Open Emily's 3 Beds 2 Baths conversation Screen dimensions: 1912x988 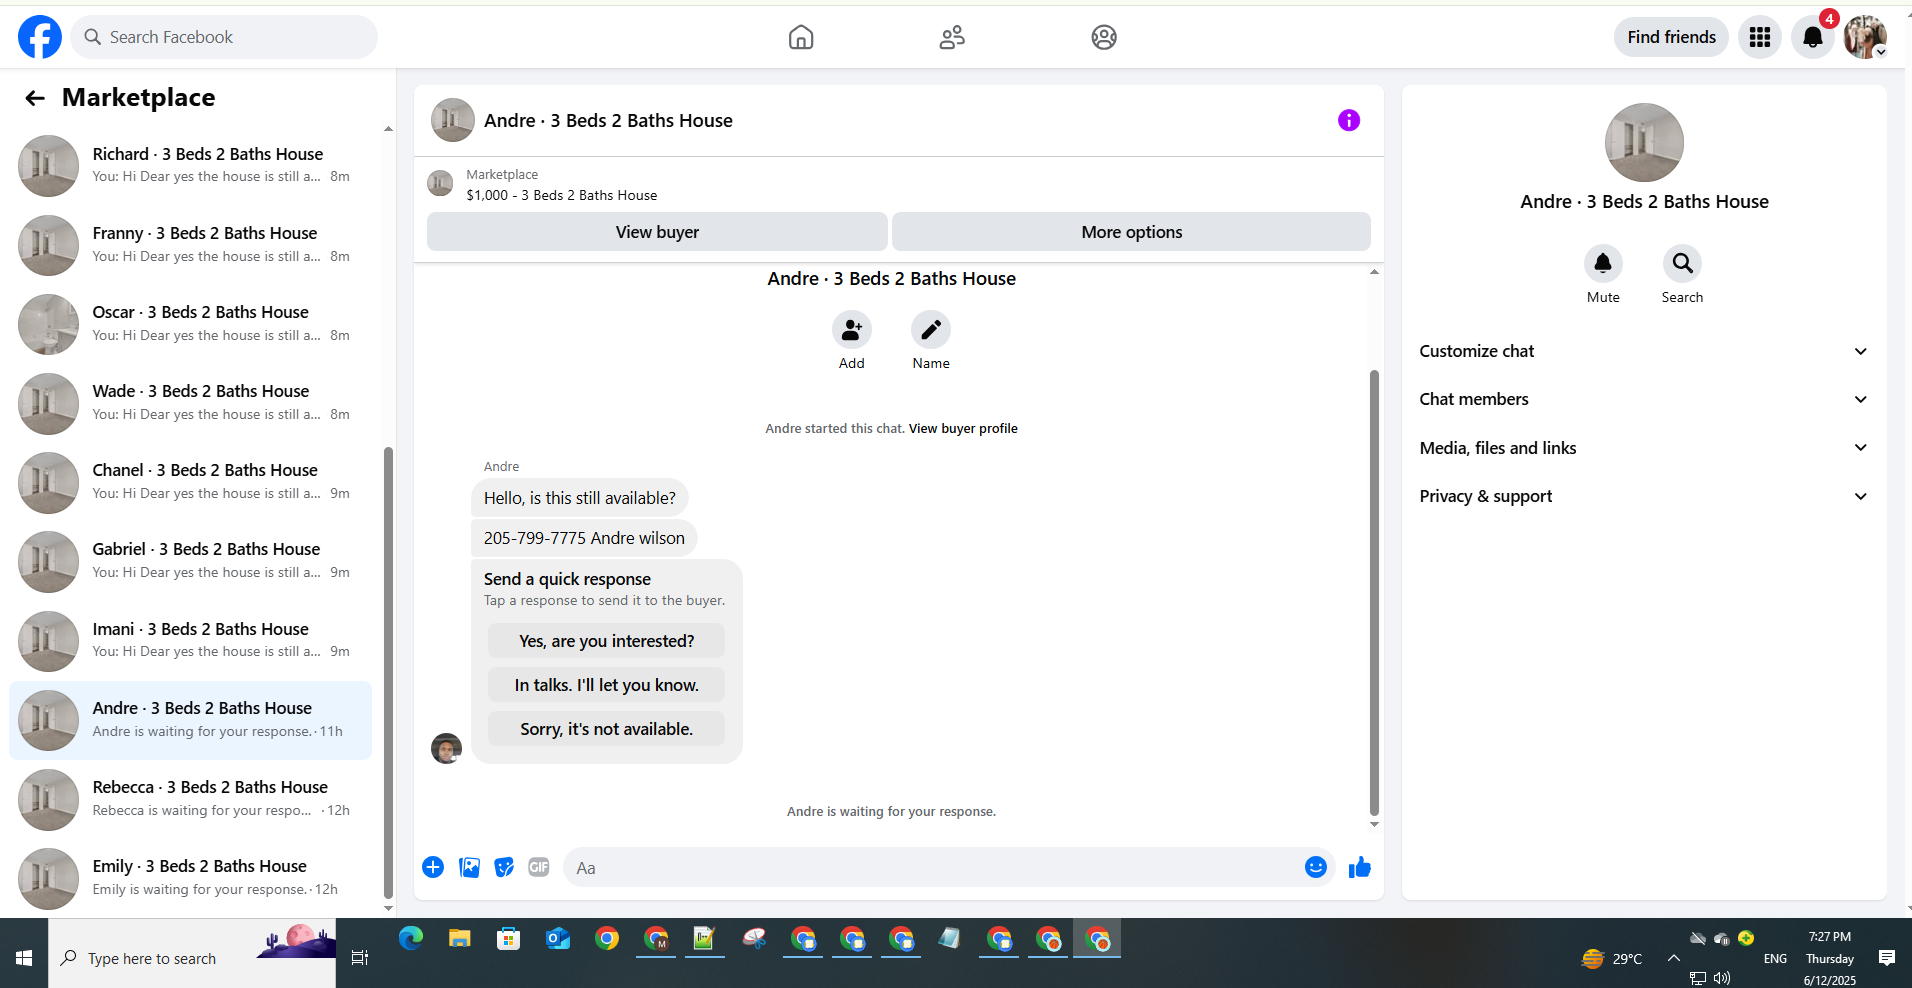coord(190,878)
